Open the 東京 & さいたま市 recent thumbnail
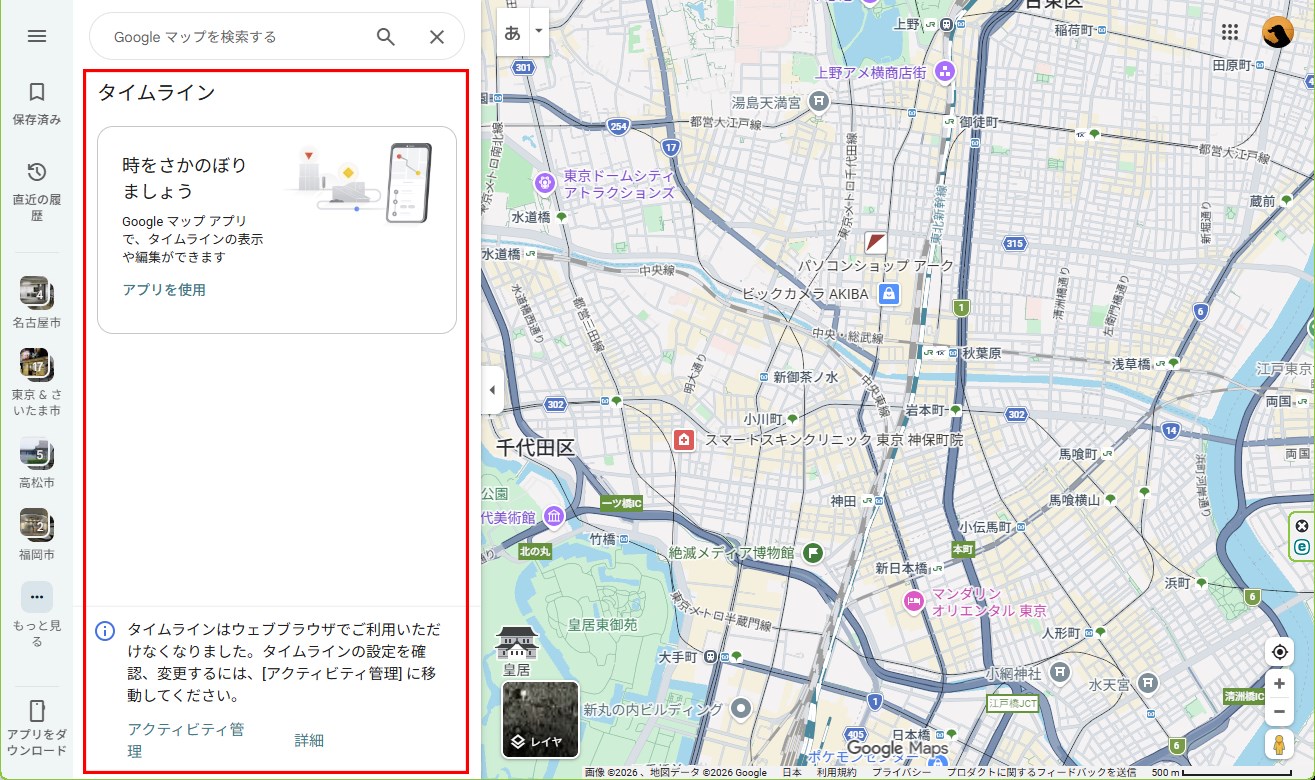 (36, 365)
